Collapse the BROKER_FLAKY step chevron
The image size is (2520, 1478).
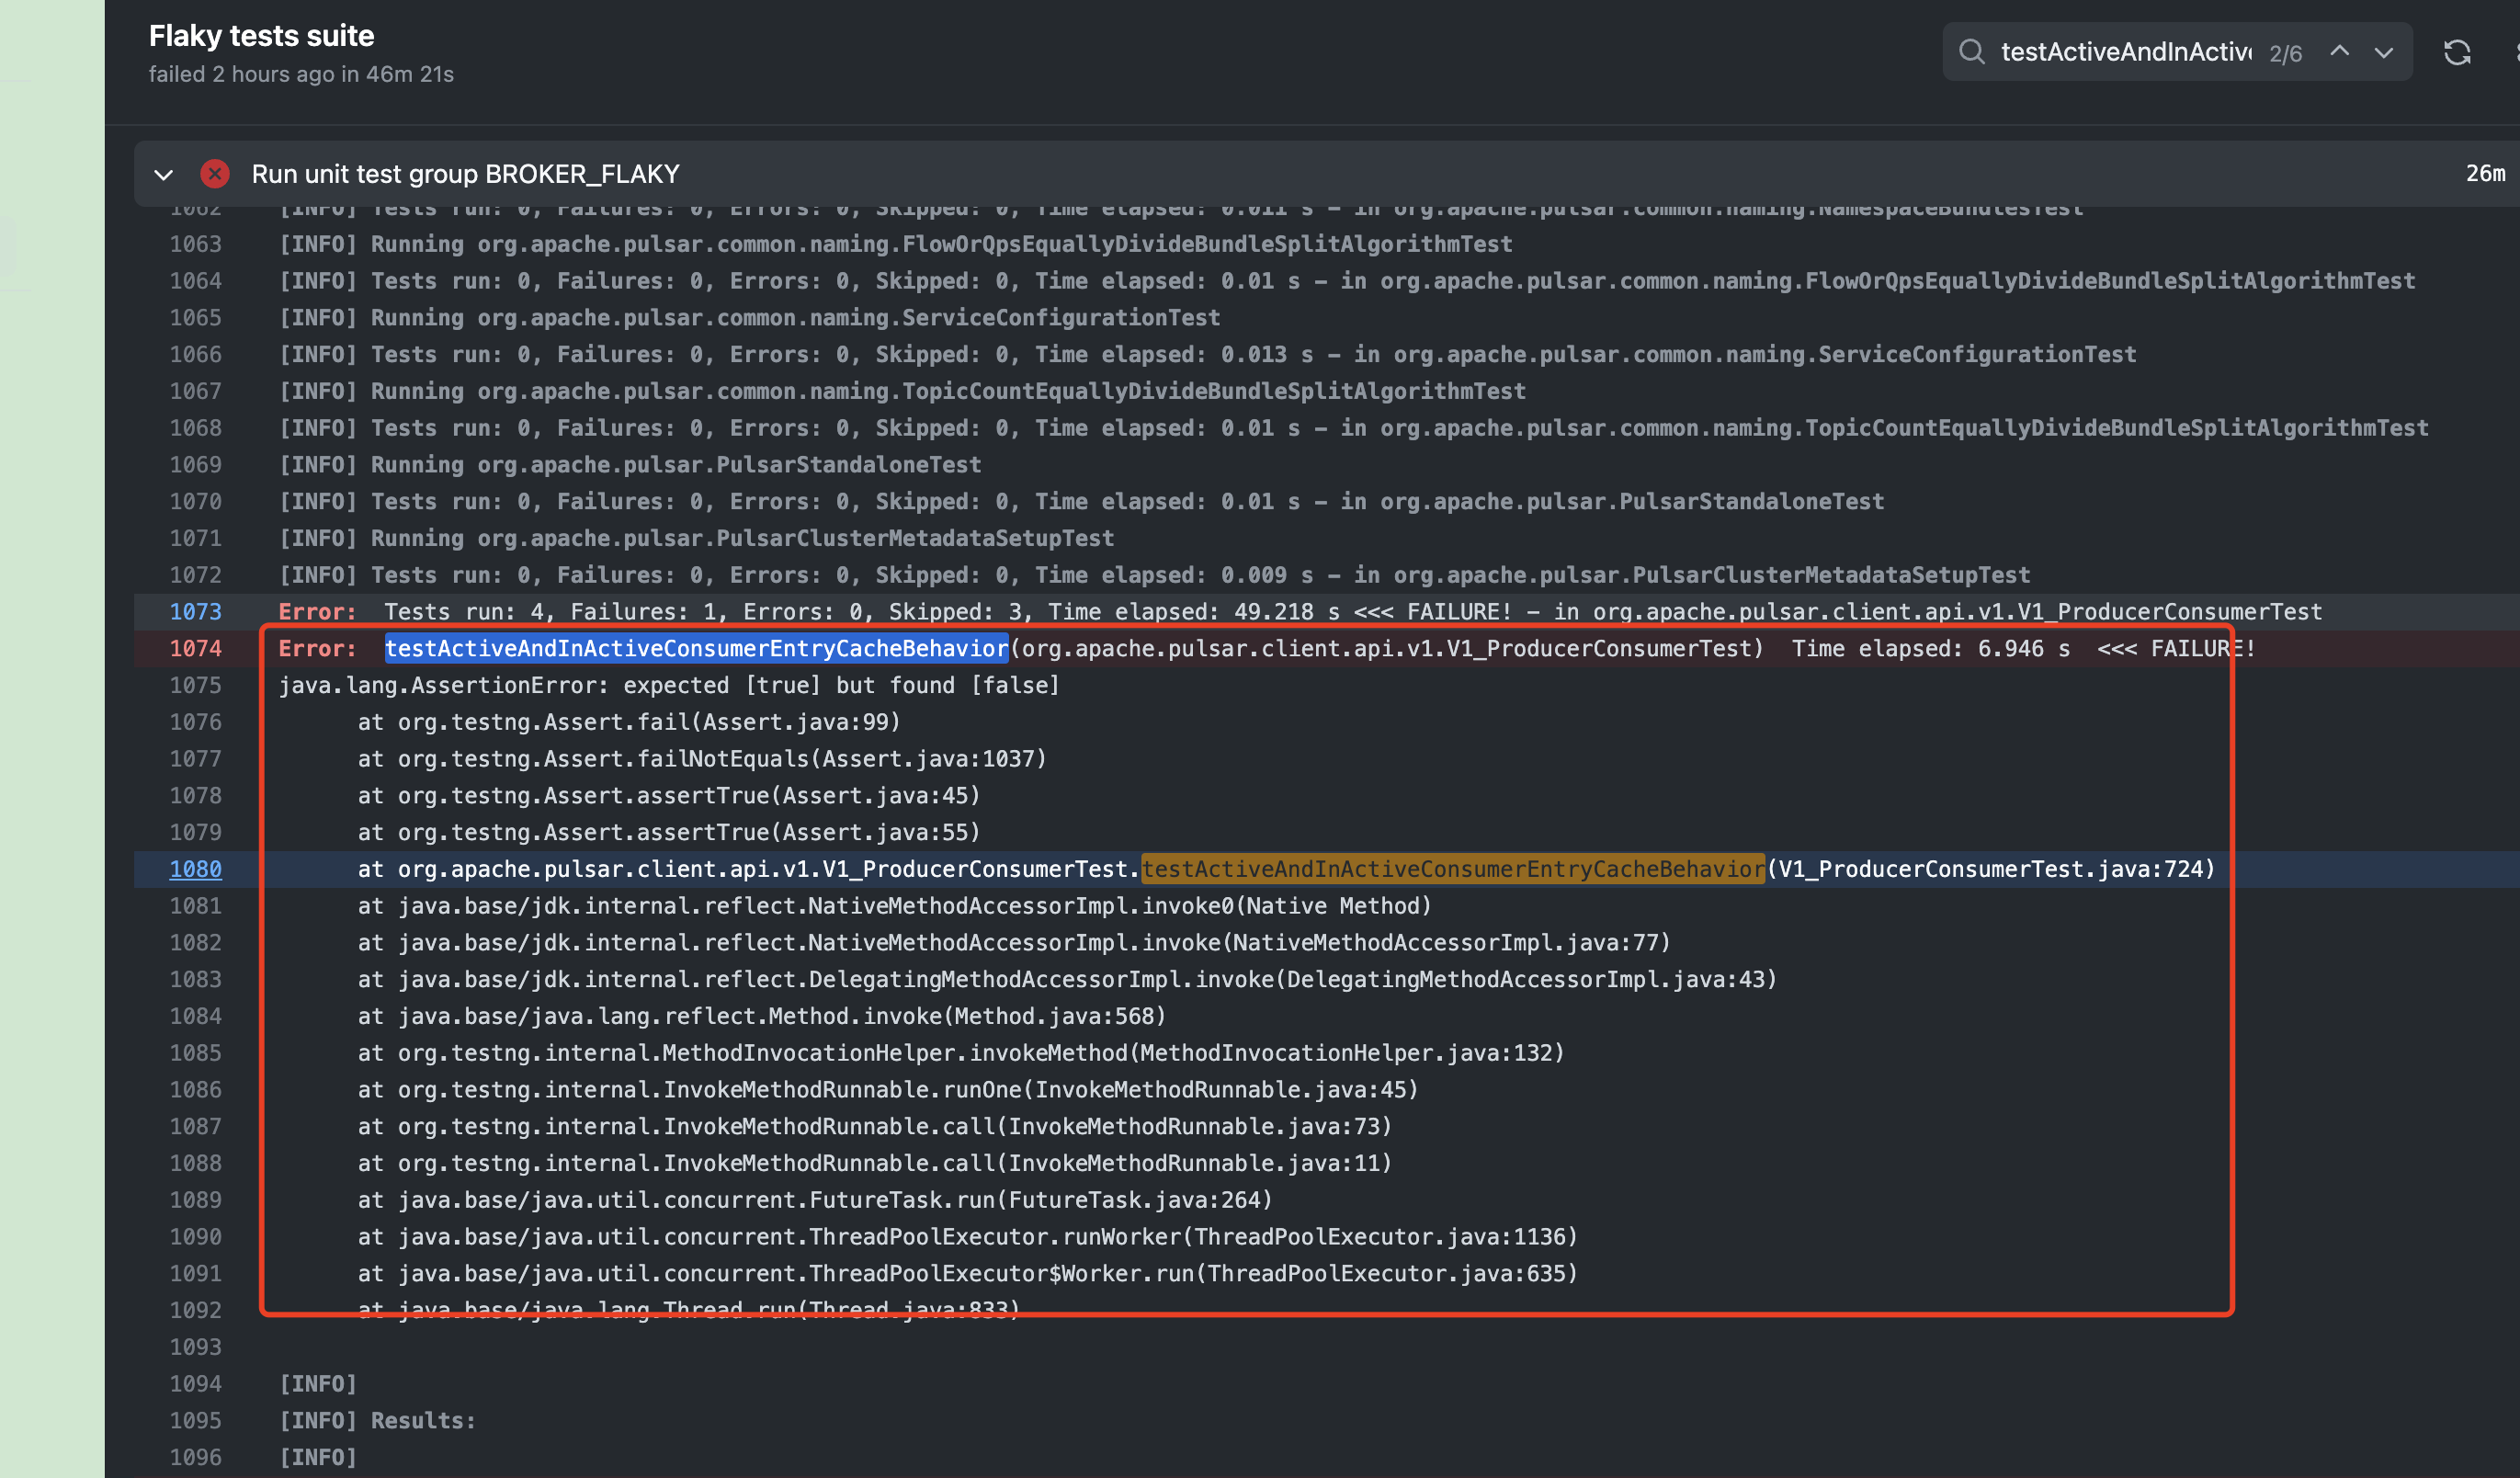click(164, 175)
